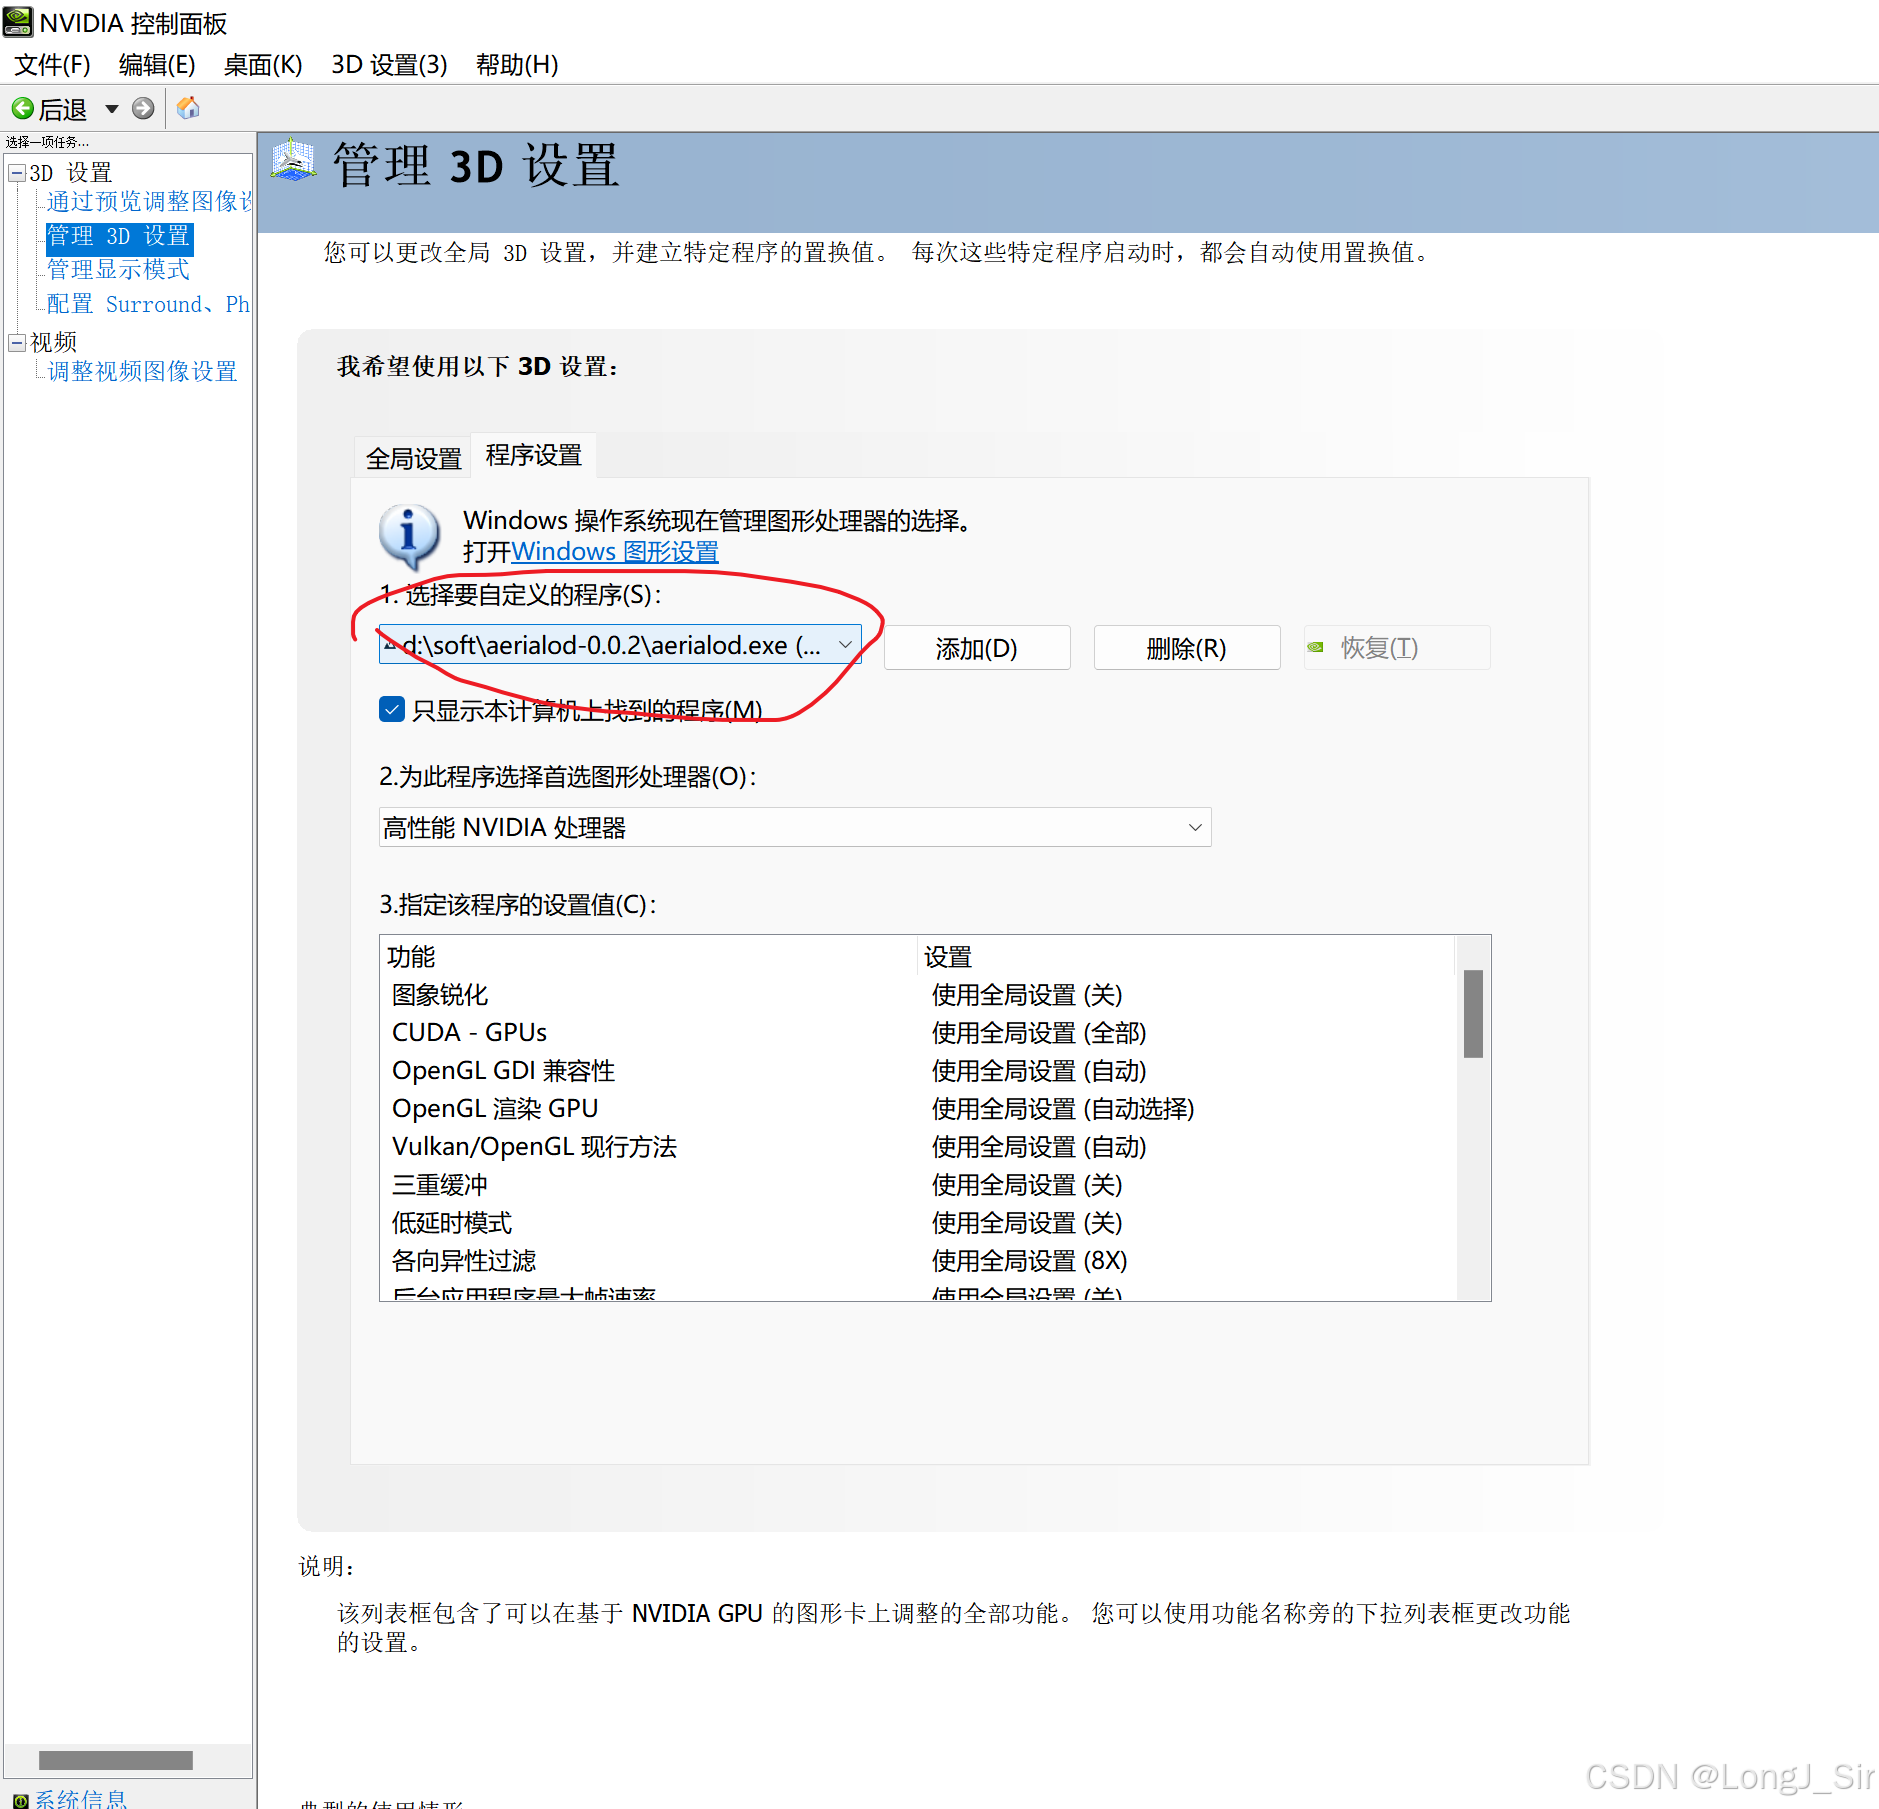1879x1809 pixels.
Task: Select 配置 Surround, PhysX in tree
Action: pyautogui.click(x=148, y=304)
